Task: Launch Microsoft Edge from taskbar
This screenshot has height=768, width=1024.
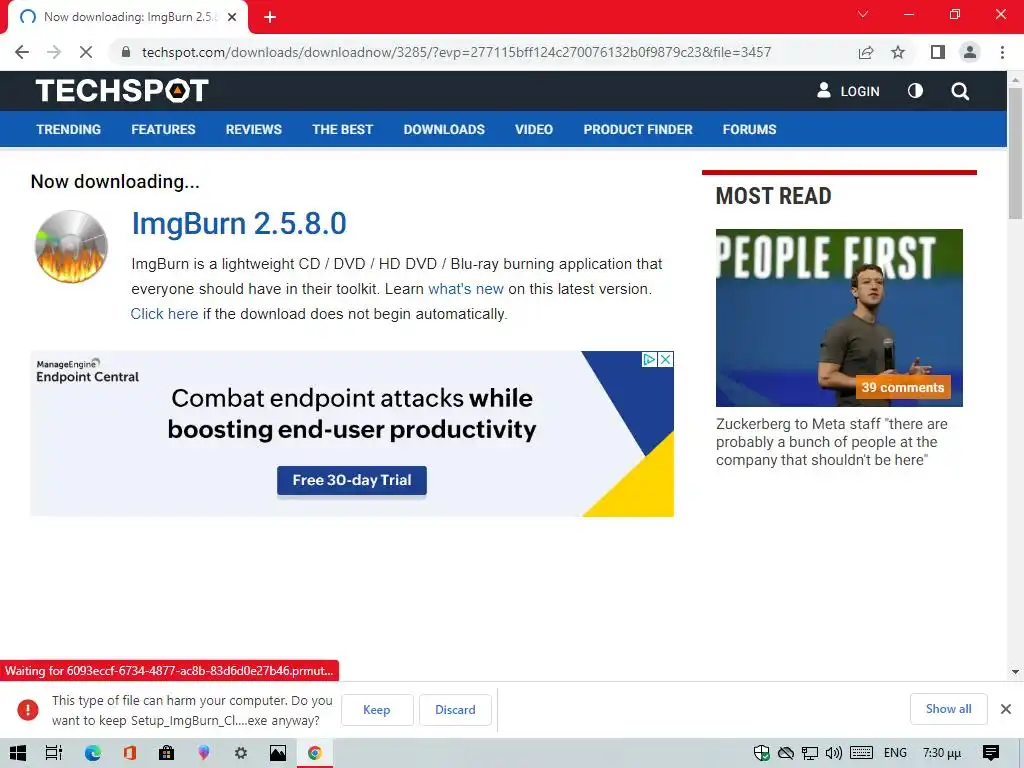Action: coord(93,753)
